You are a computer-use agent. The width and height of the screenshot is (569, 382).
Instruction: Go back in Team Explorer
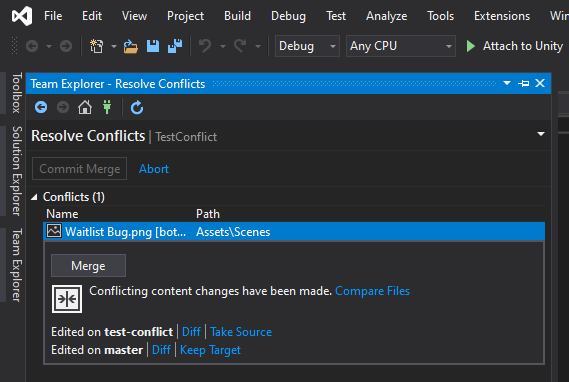point(41,107)
